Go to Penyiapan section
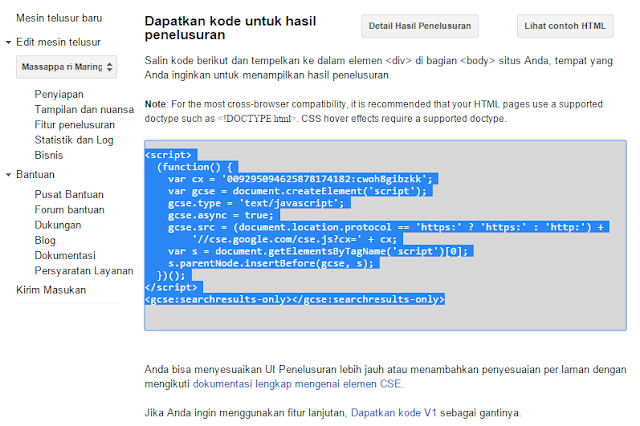The width and height of the screenshot is (640, 426). click(x=59, y=94)
